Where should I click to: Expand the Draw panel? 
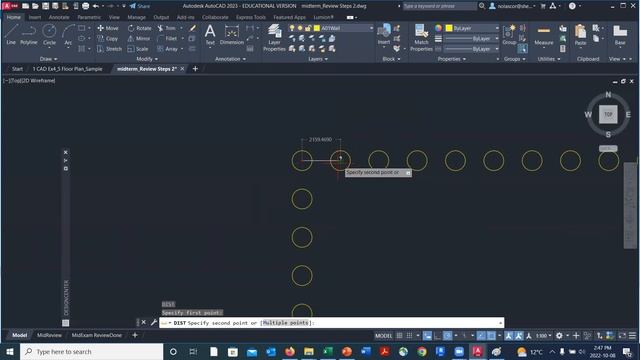click(x=49, y=59)
